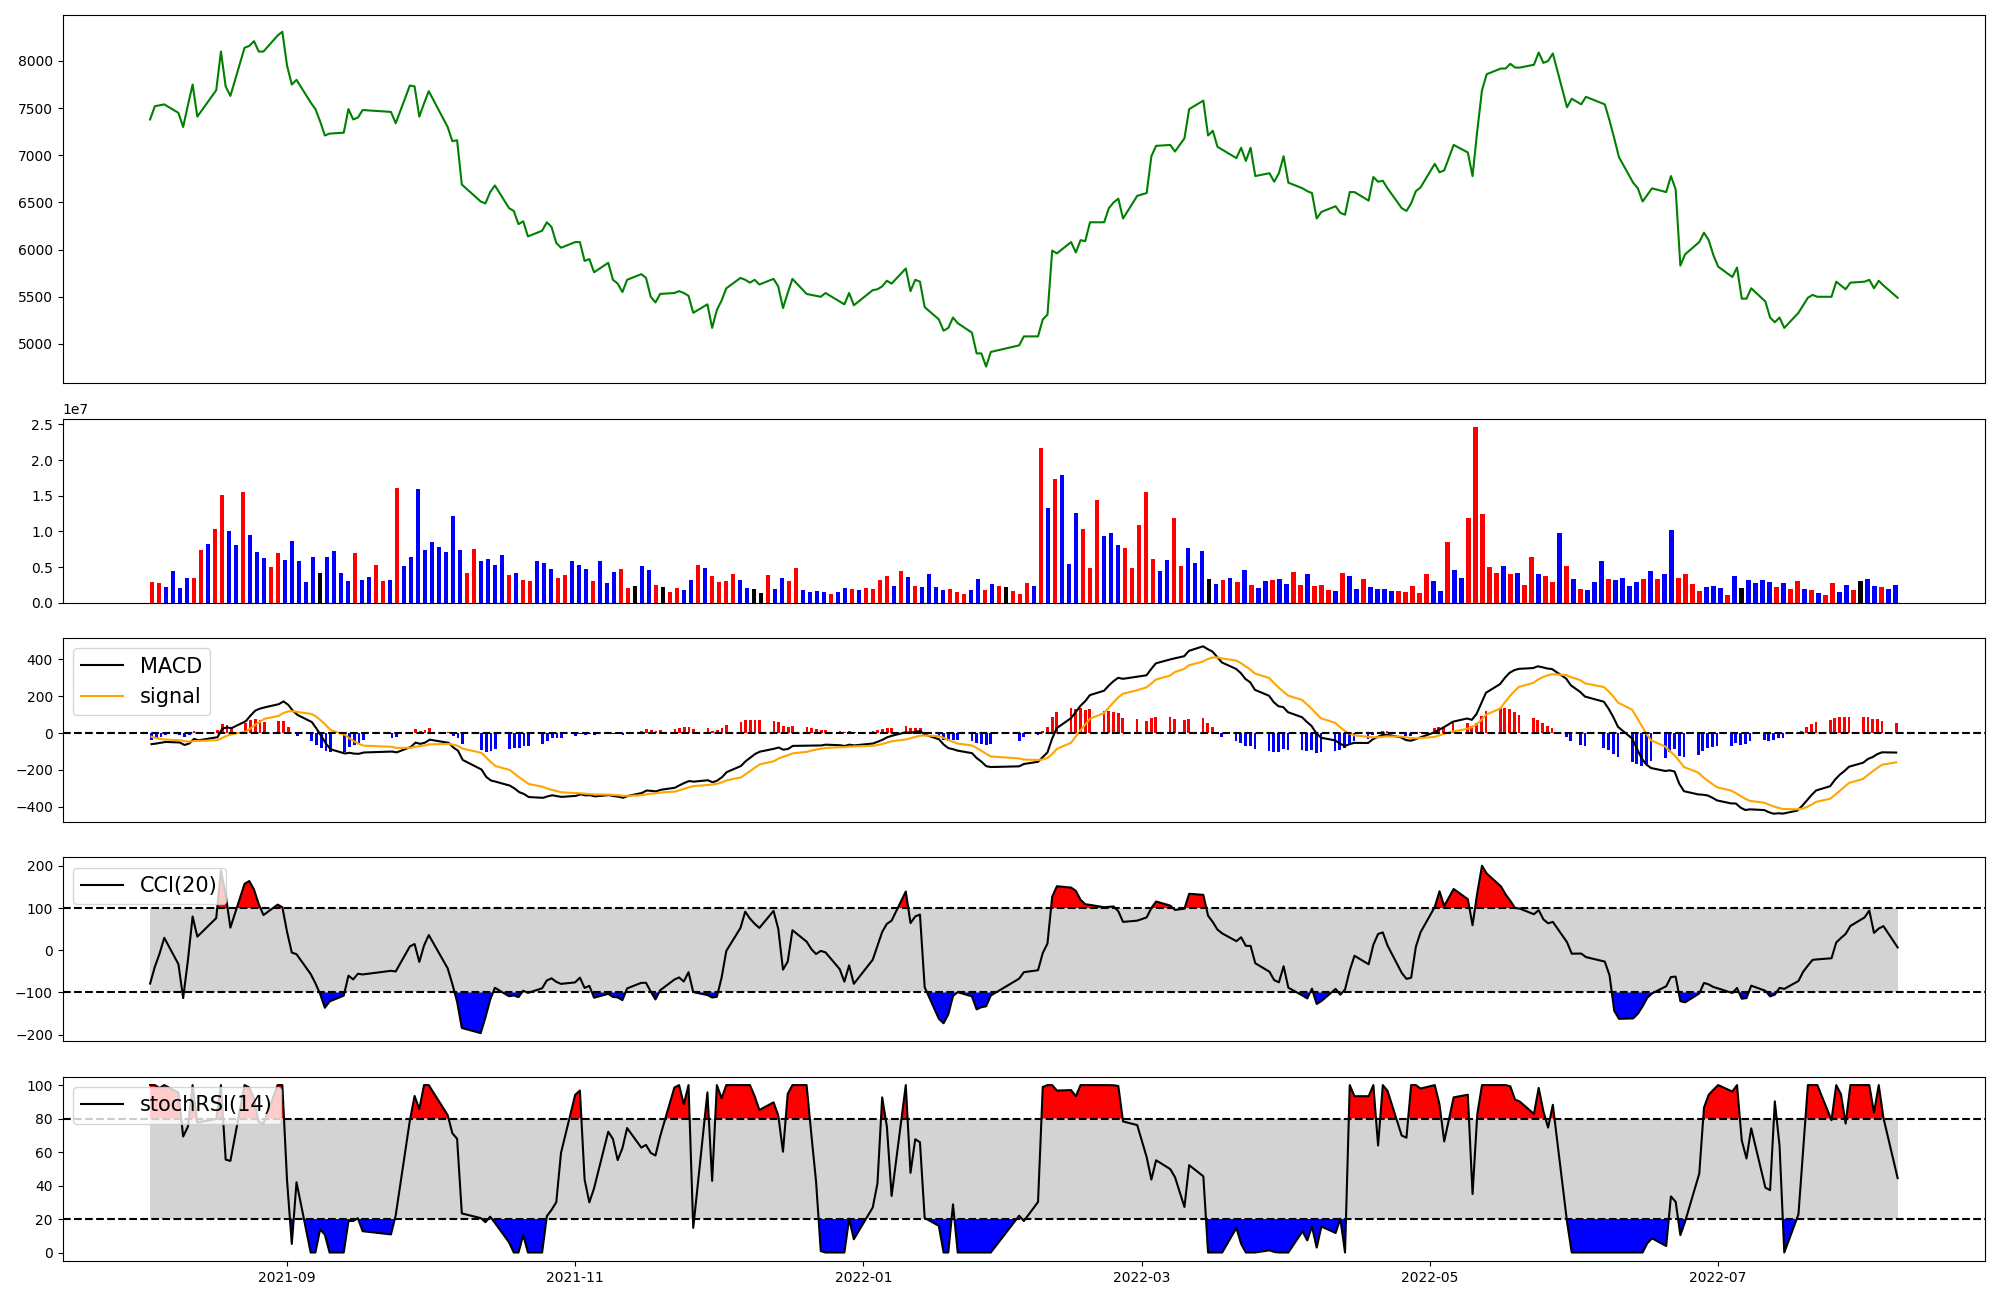Click the 2.5 volume axis tick label
The height and width of the screenshot is (1300, 2000).
pos(42,426)
